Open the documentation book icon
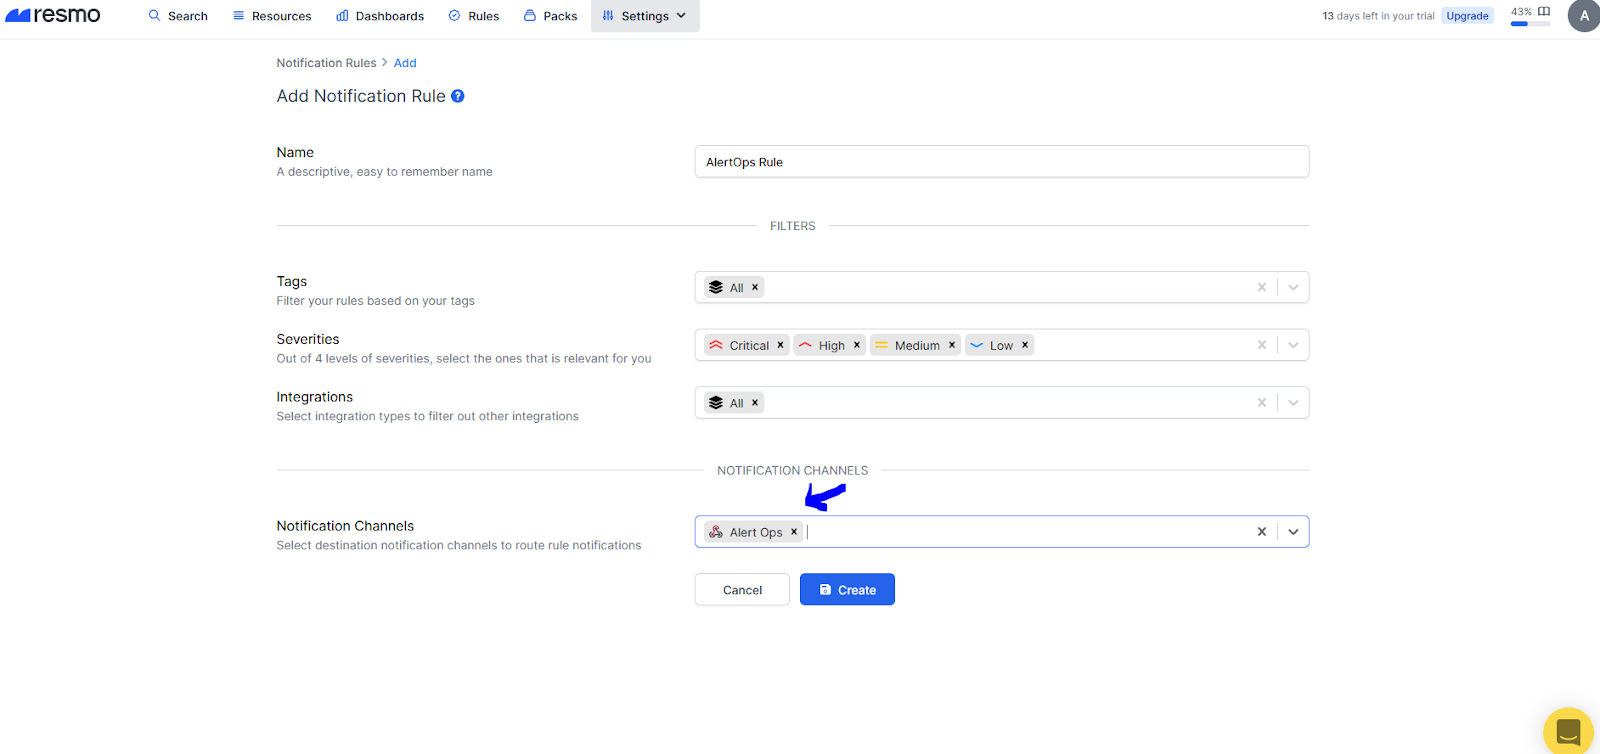 (x=1544, y=12)
